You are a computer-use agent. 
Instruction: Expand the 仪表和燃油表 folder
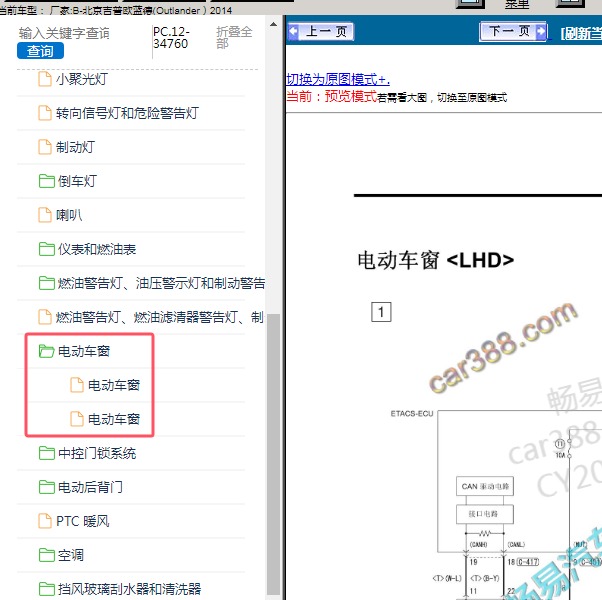tap(97, 249)
